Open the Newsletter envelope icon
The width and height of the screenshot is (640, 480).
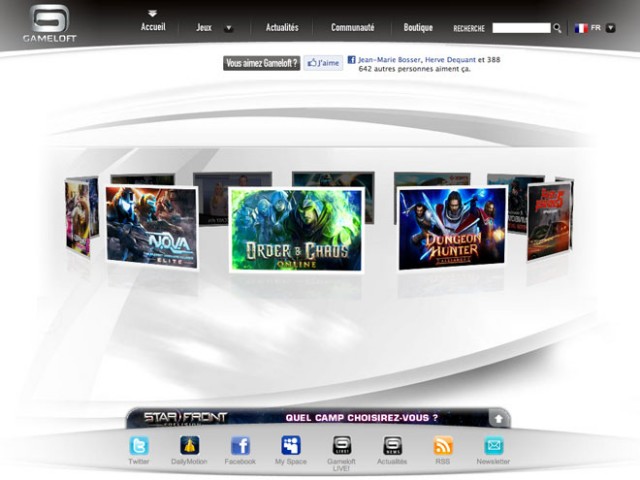pos(493,445)
